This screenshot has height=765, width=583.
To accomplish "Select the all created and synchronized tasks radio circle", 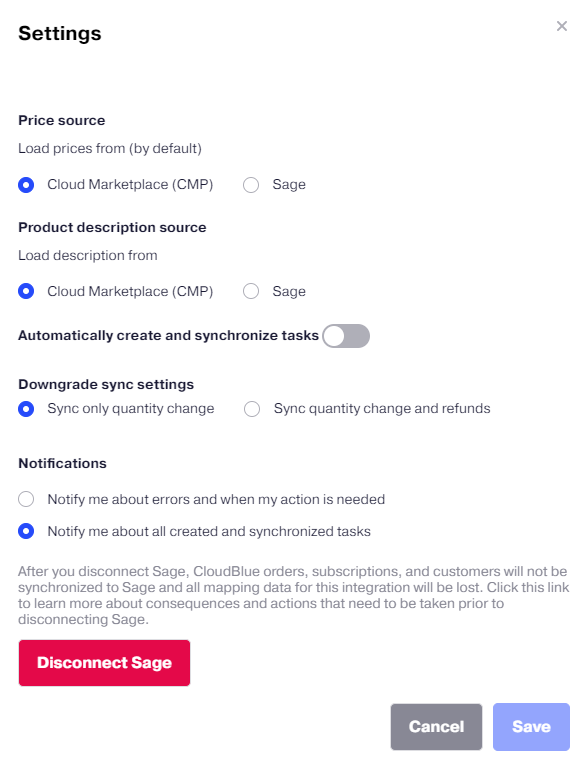I will (26, 531).
